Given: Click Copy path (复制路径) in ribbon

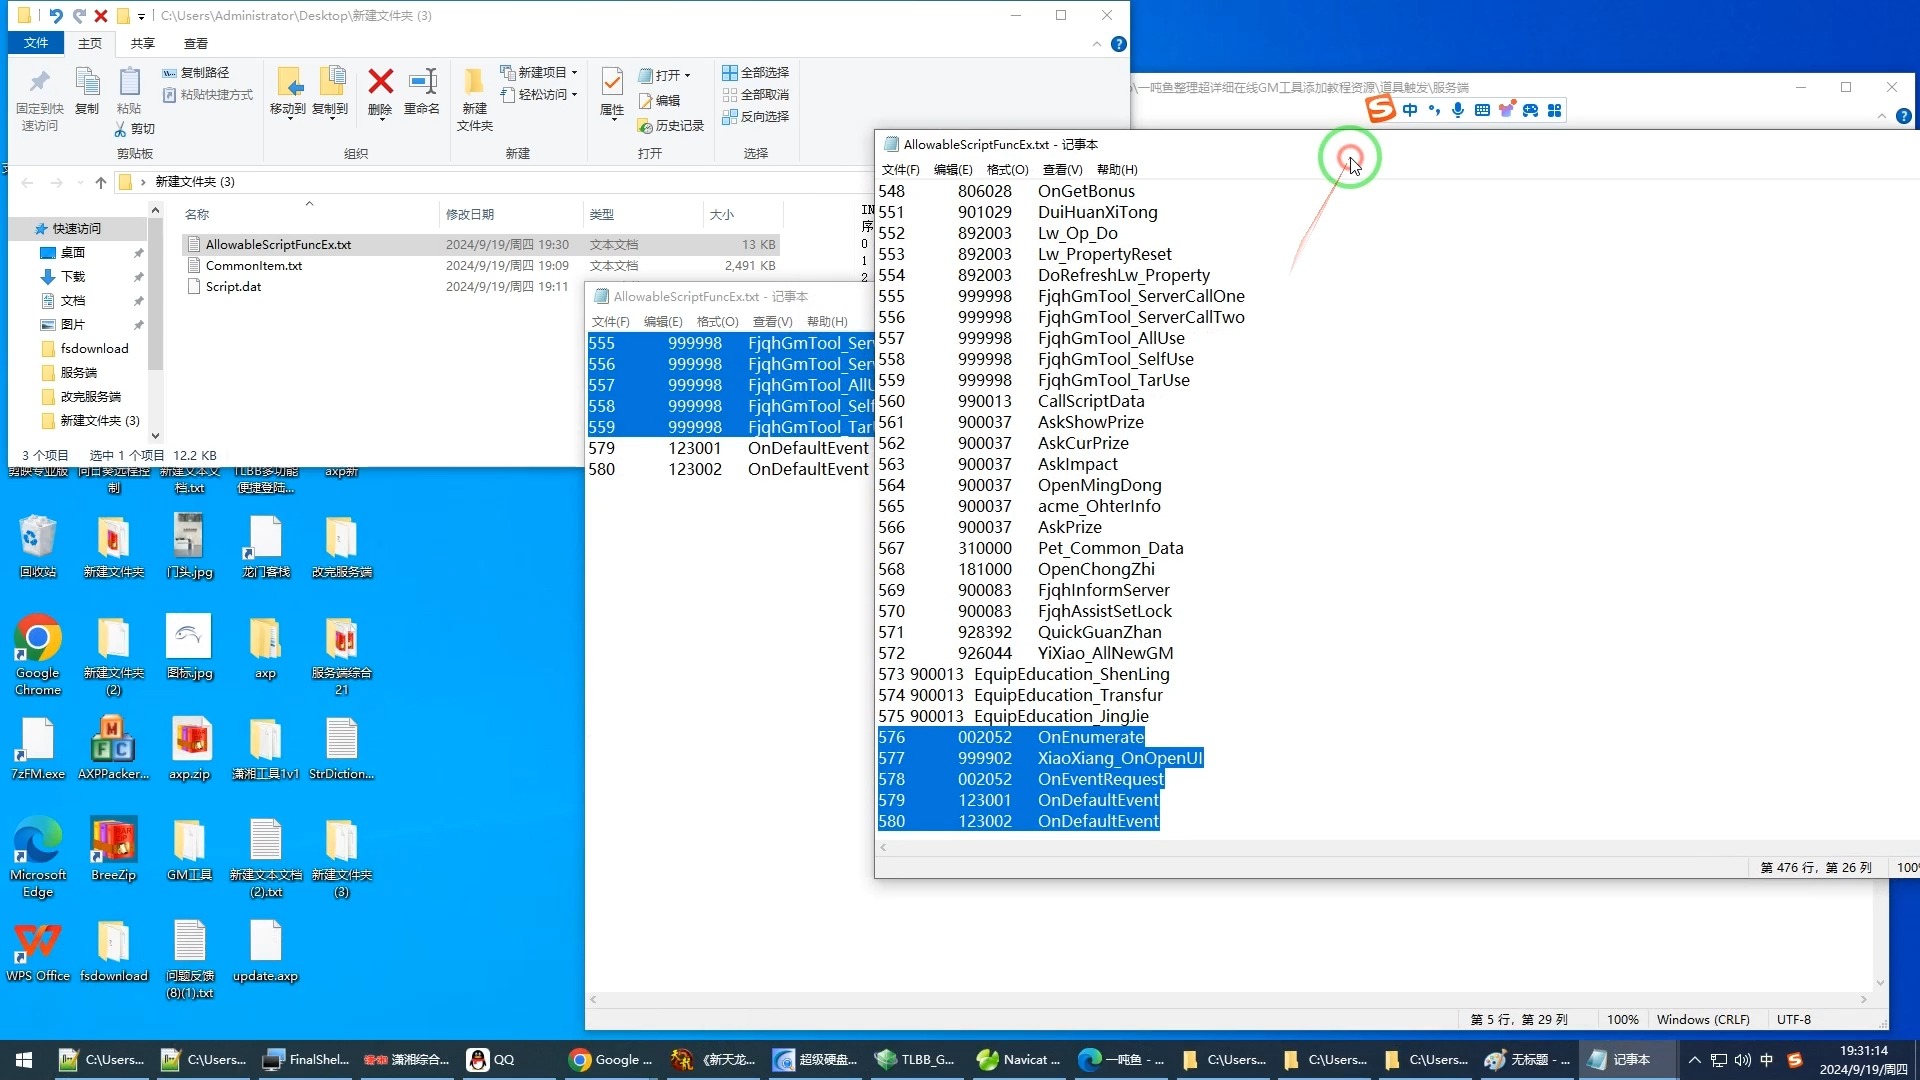Looking at the screenshot, I should [196, 72].
